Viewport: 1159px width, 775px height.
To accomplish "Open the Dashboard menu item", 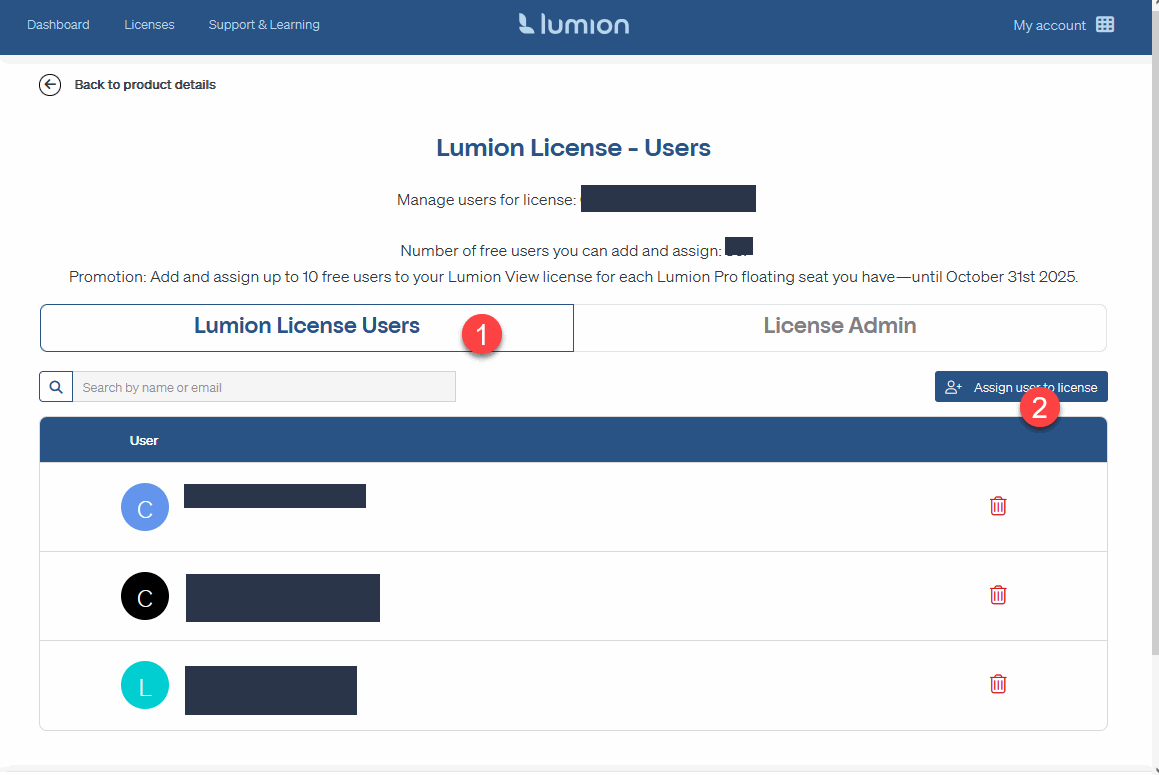I will pyautogui.click(x=58, y=24).
